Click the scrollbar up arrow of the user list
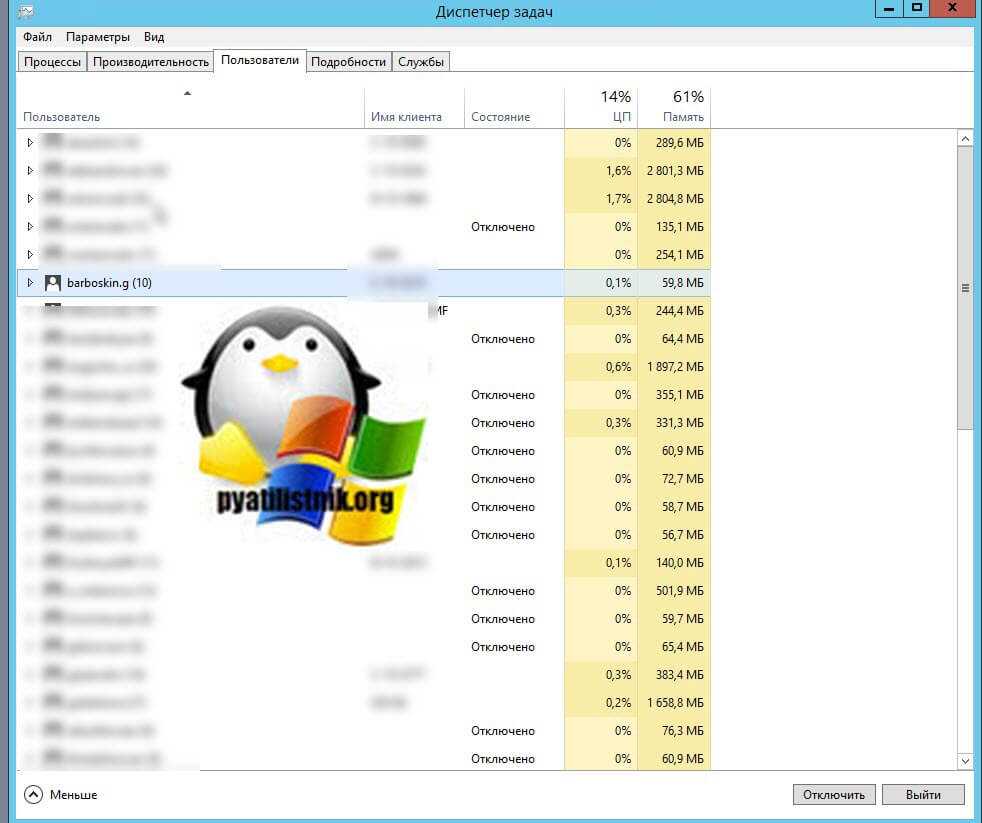This screenshot has width=982, height=823. 965,138
